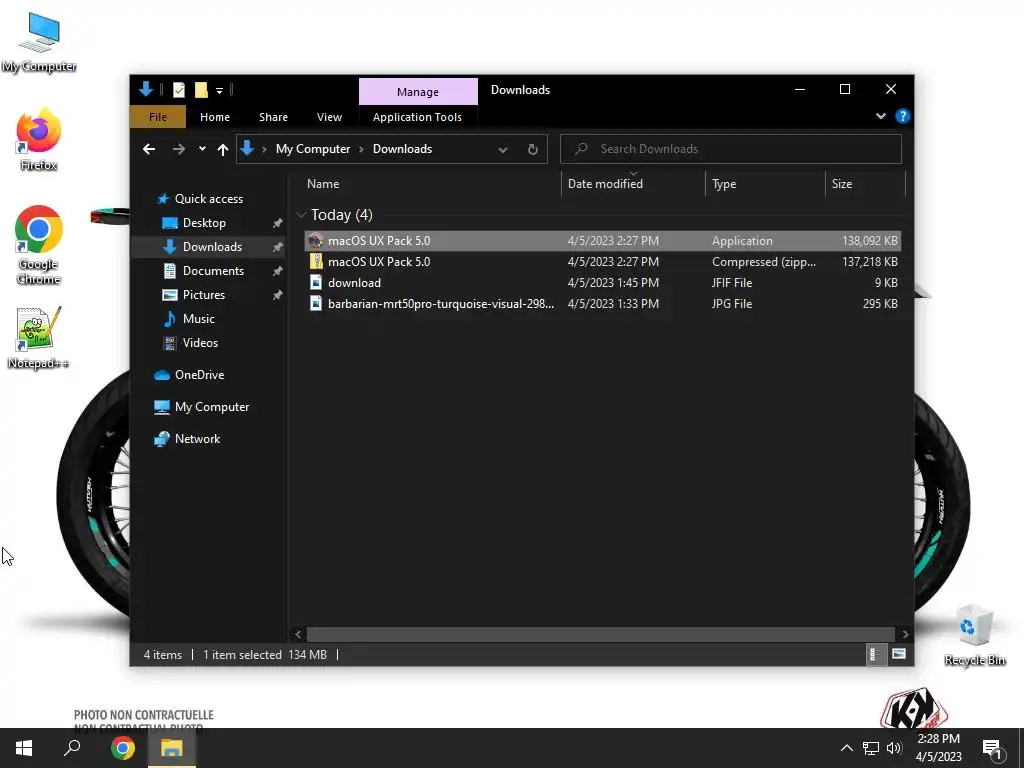Collapse the Today (4) group
This screenshot has height=768, width=1024.
pyautogui.click(x=301, y=215)
